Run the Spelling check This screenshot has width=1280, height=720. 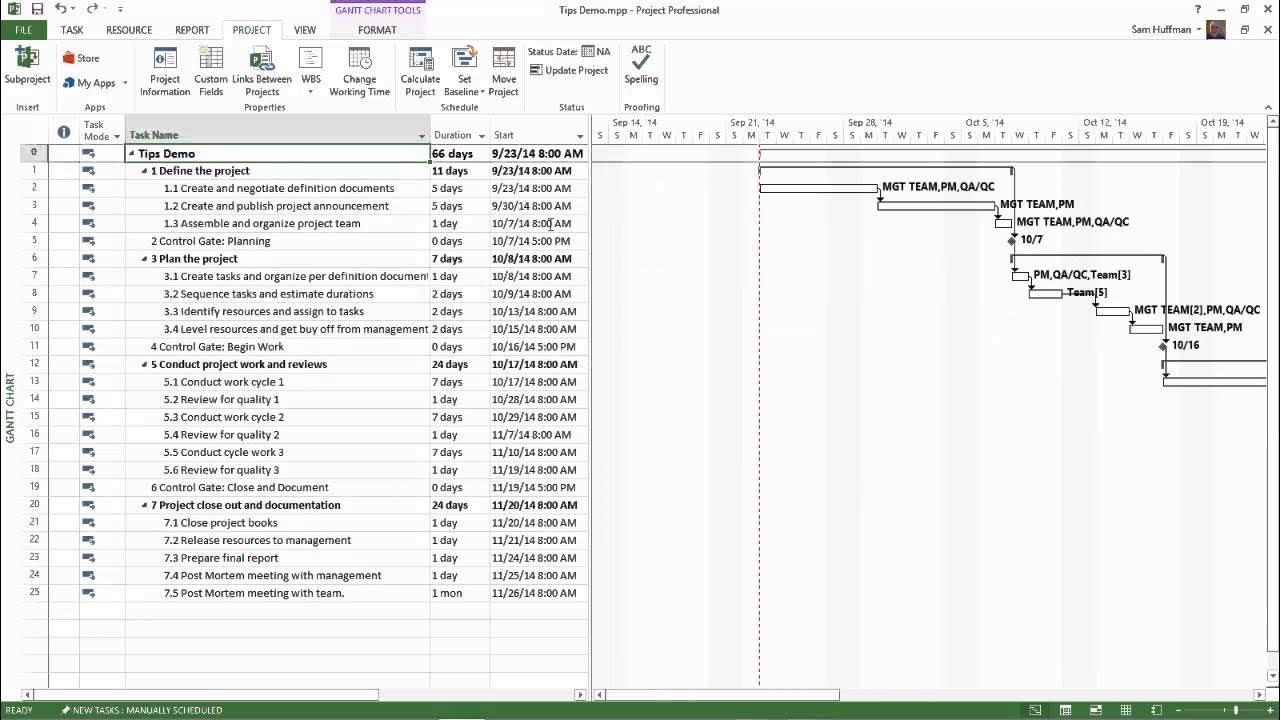tap(641, 65)
